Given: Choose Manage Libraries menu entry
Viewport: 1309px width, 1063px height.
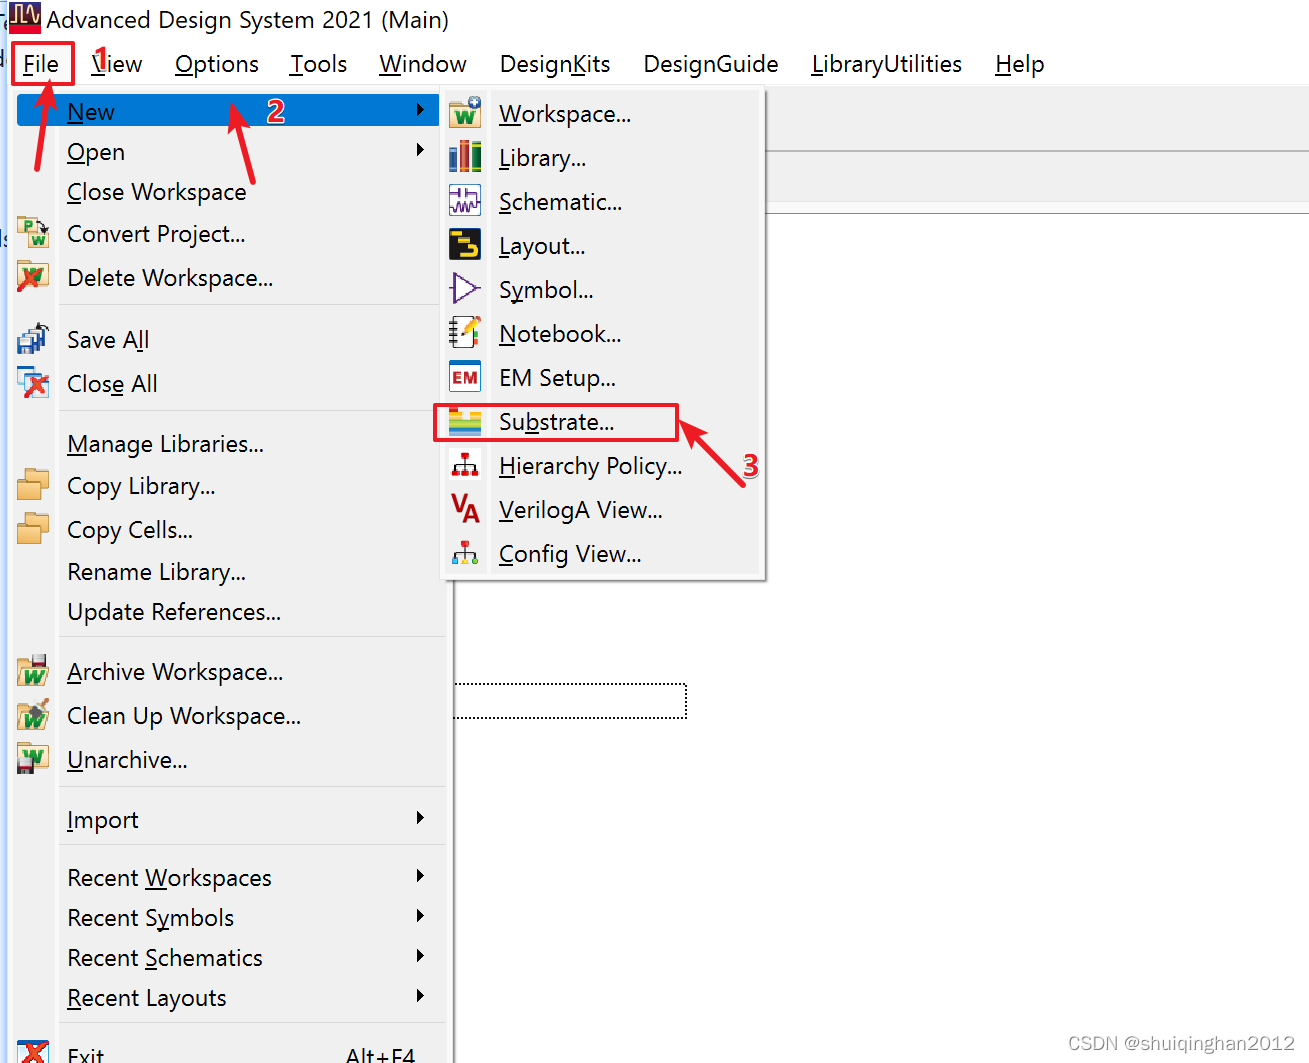Looking at the screenshot, I should click(x=166, y=444).
